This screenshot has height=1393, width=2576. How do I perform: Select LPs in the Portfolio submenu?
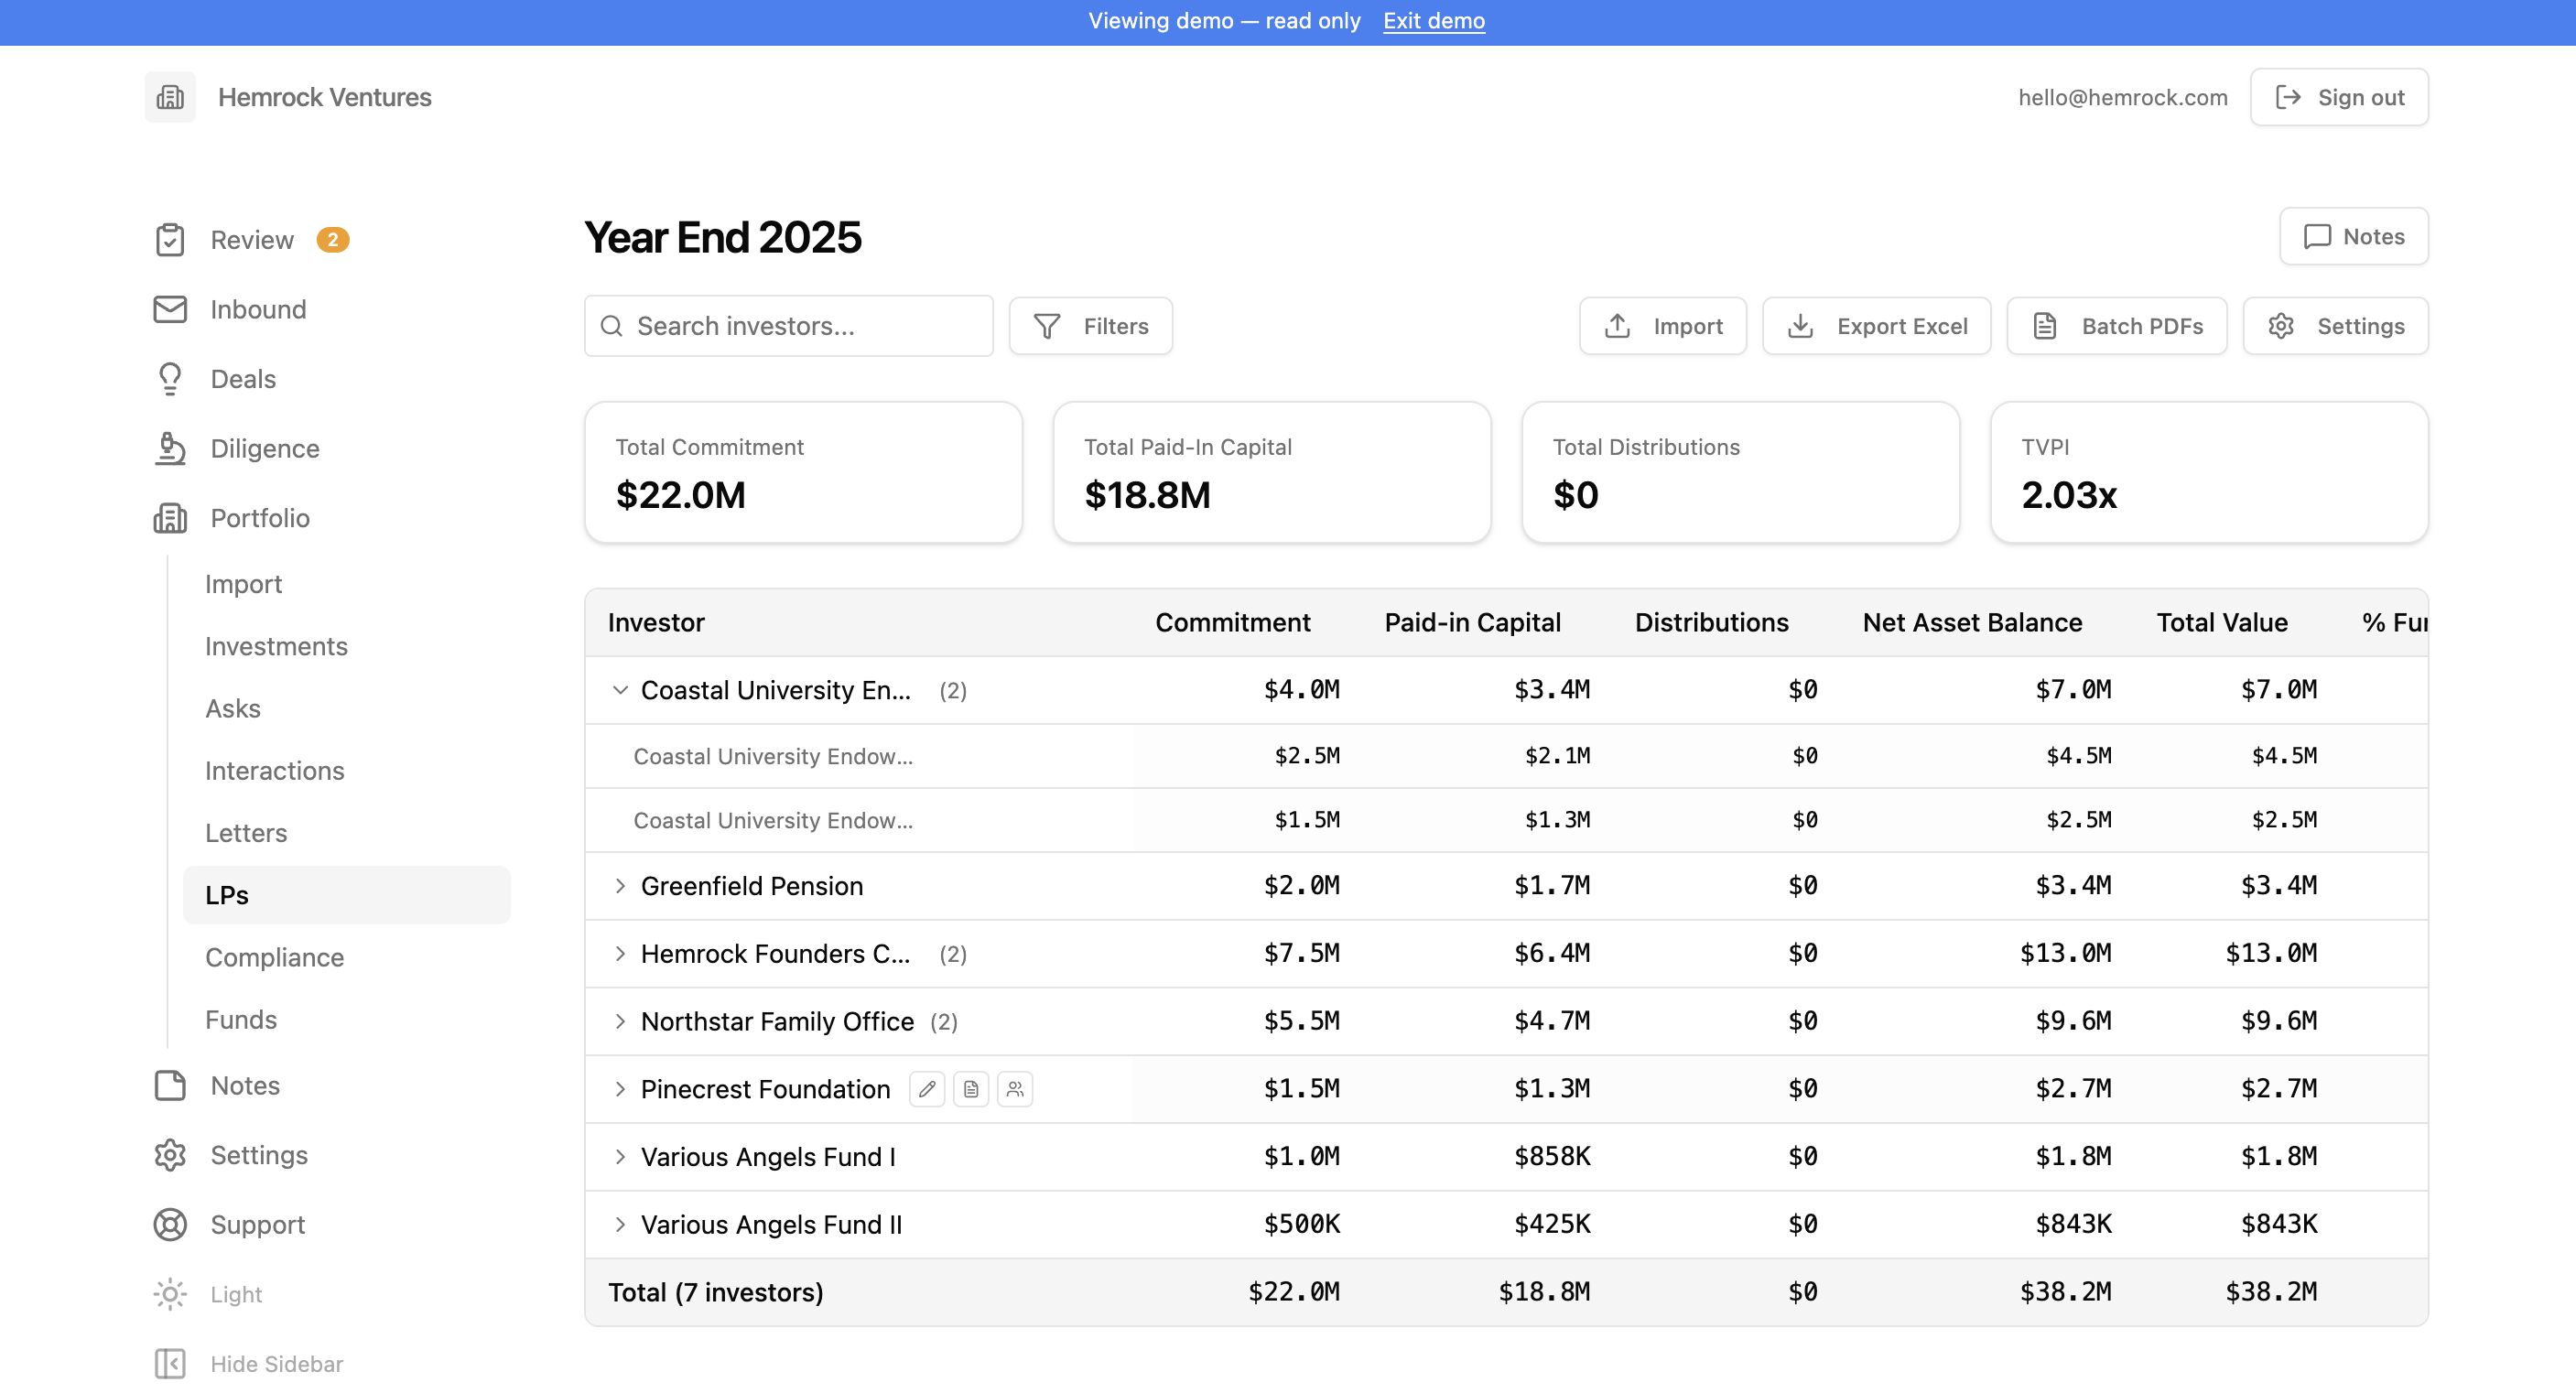coord(346,895)
